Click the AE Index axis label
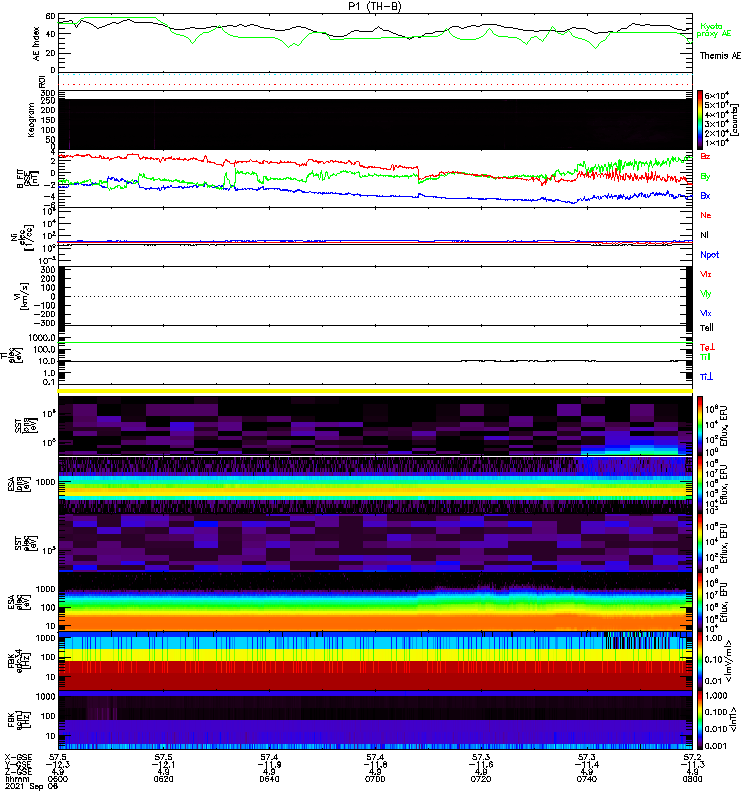 point(36,44)
